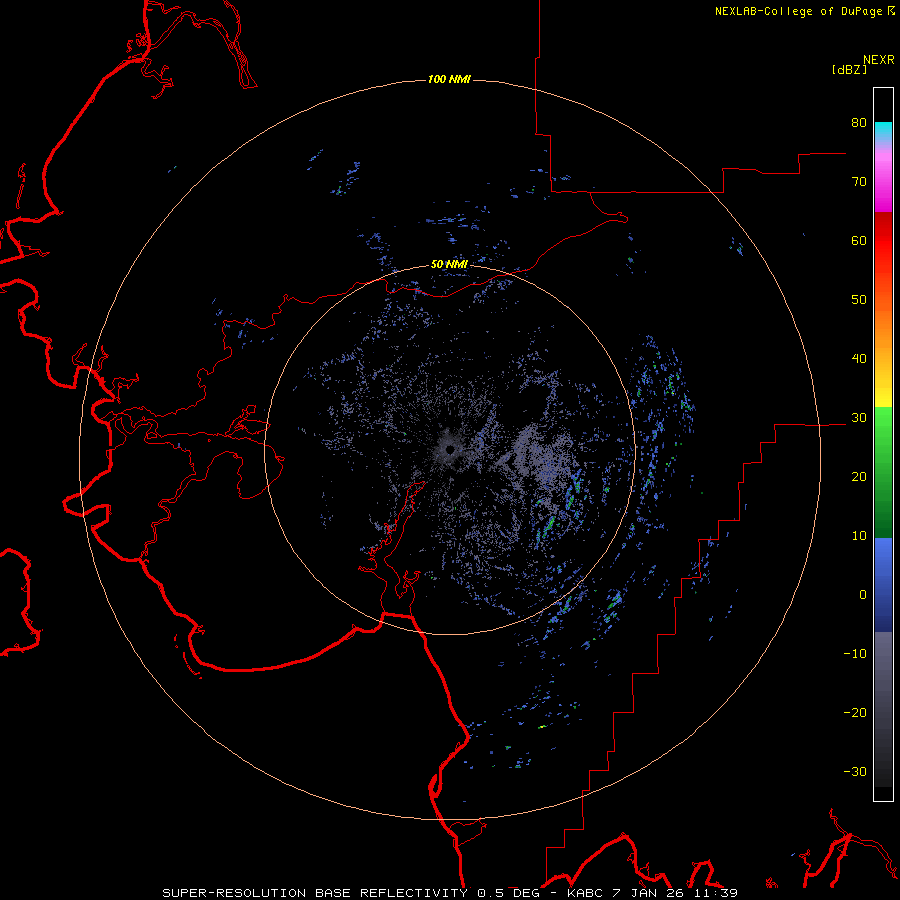Click the radar site center dot
The width and height of the screenshot is (900, 900).
(x=449, y=449)
